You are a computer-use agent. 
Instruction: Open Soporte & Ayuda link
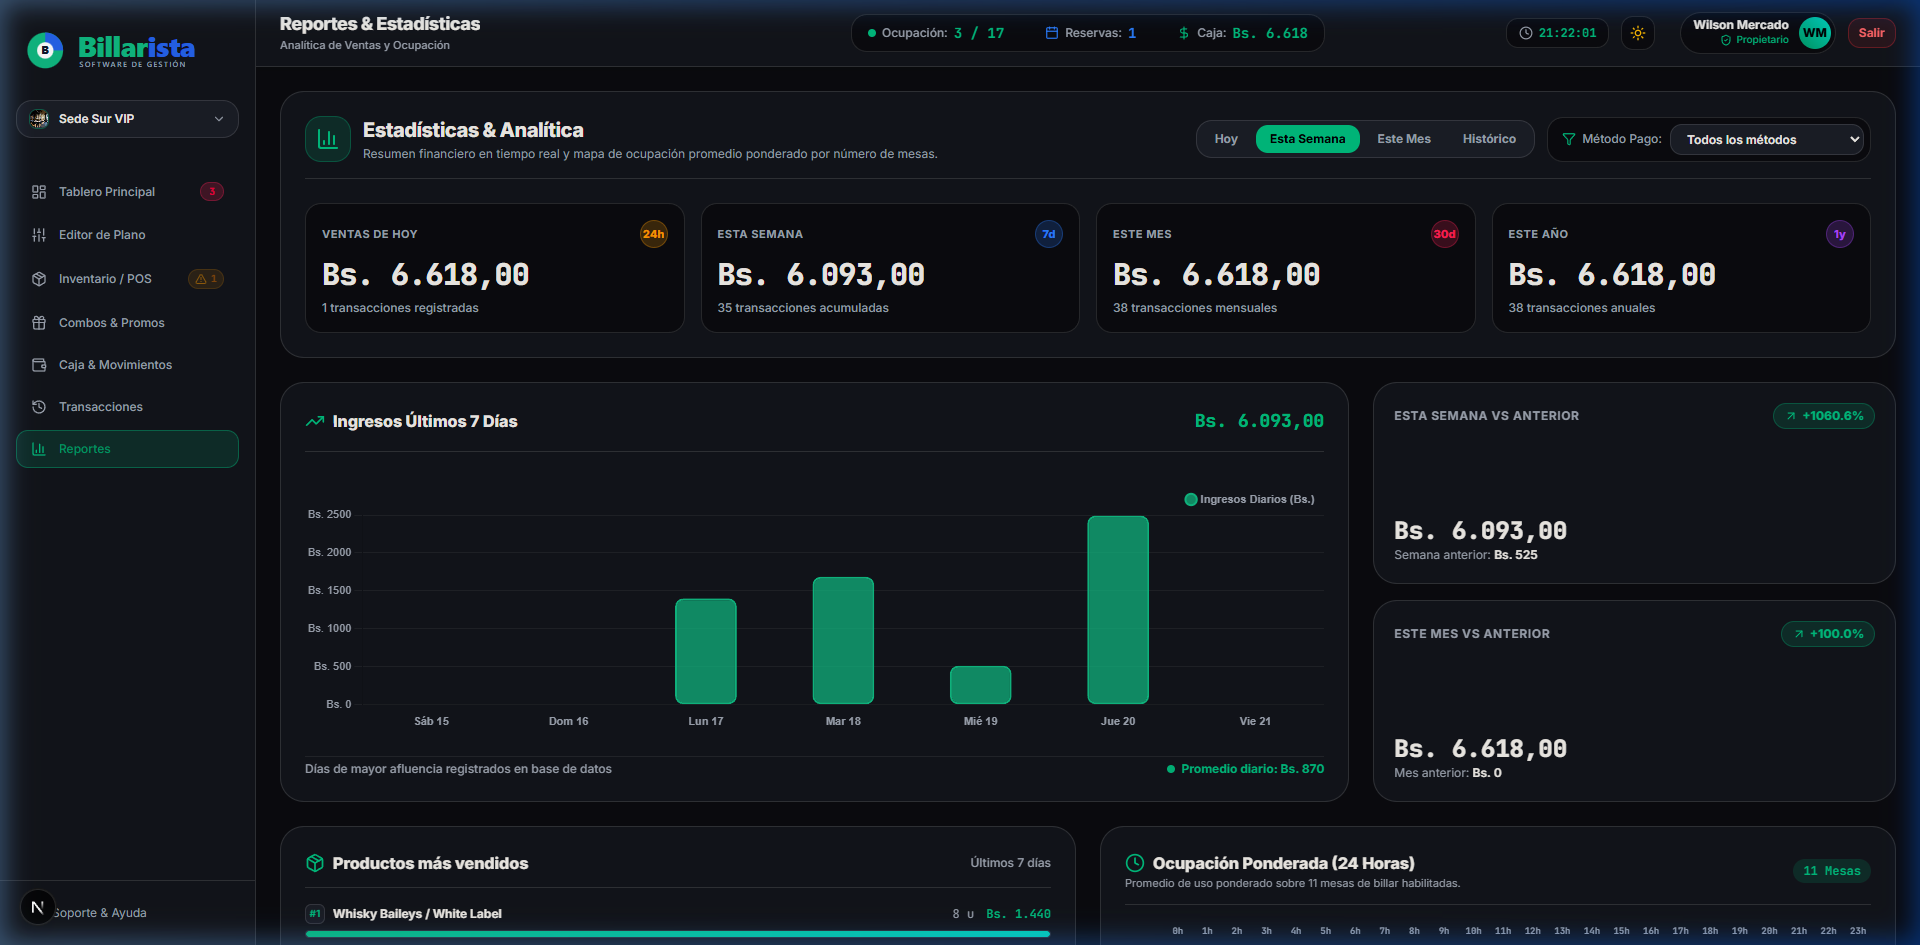(x=100, y=913)
